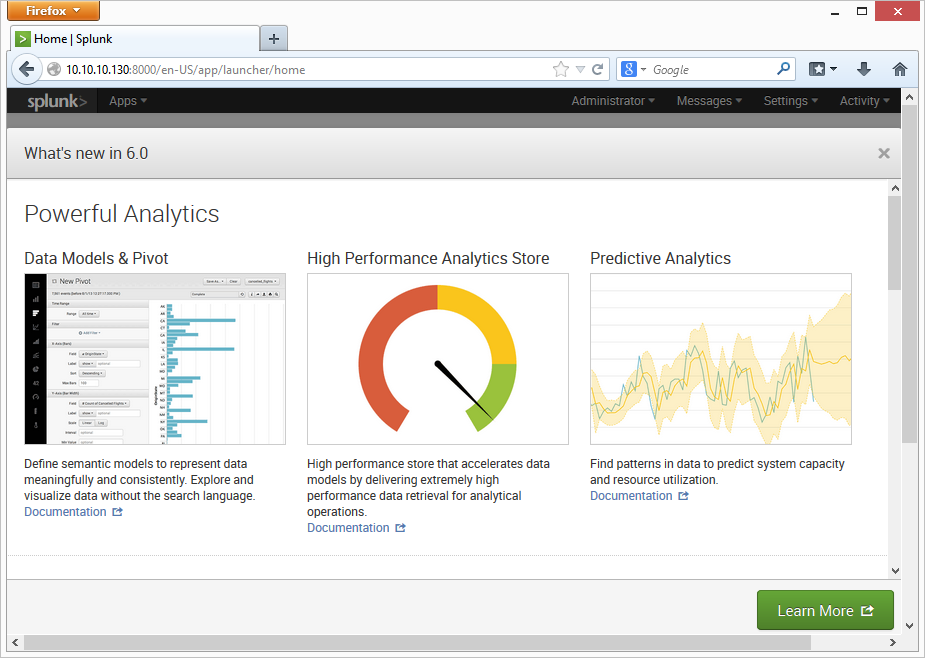Screen dimensions: 925x658
Task: Click the What's new panel vertical scrollbar thumb
Action: coord(895,243)
